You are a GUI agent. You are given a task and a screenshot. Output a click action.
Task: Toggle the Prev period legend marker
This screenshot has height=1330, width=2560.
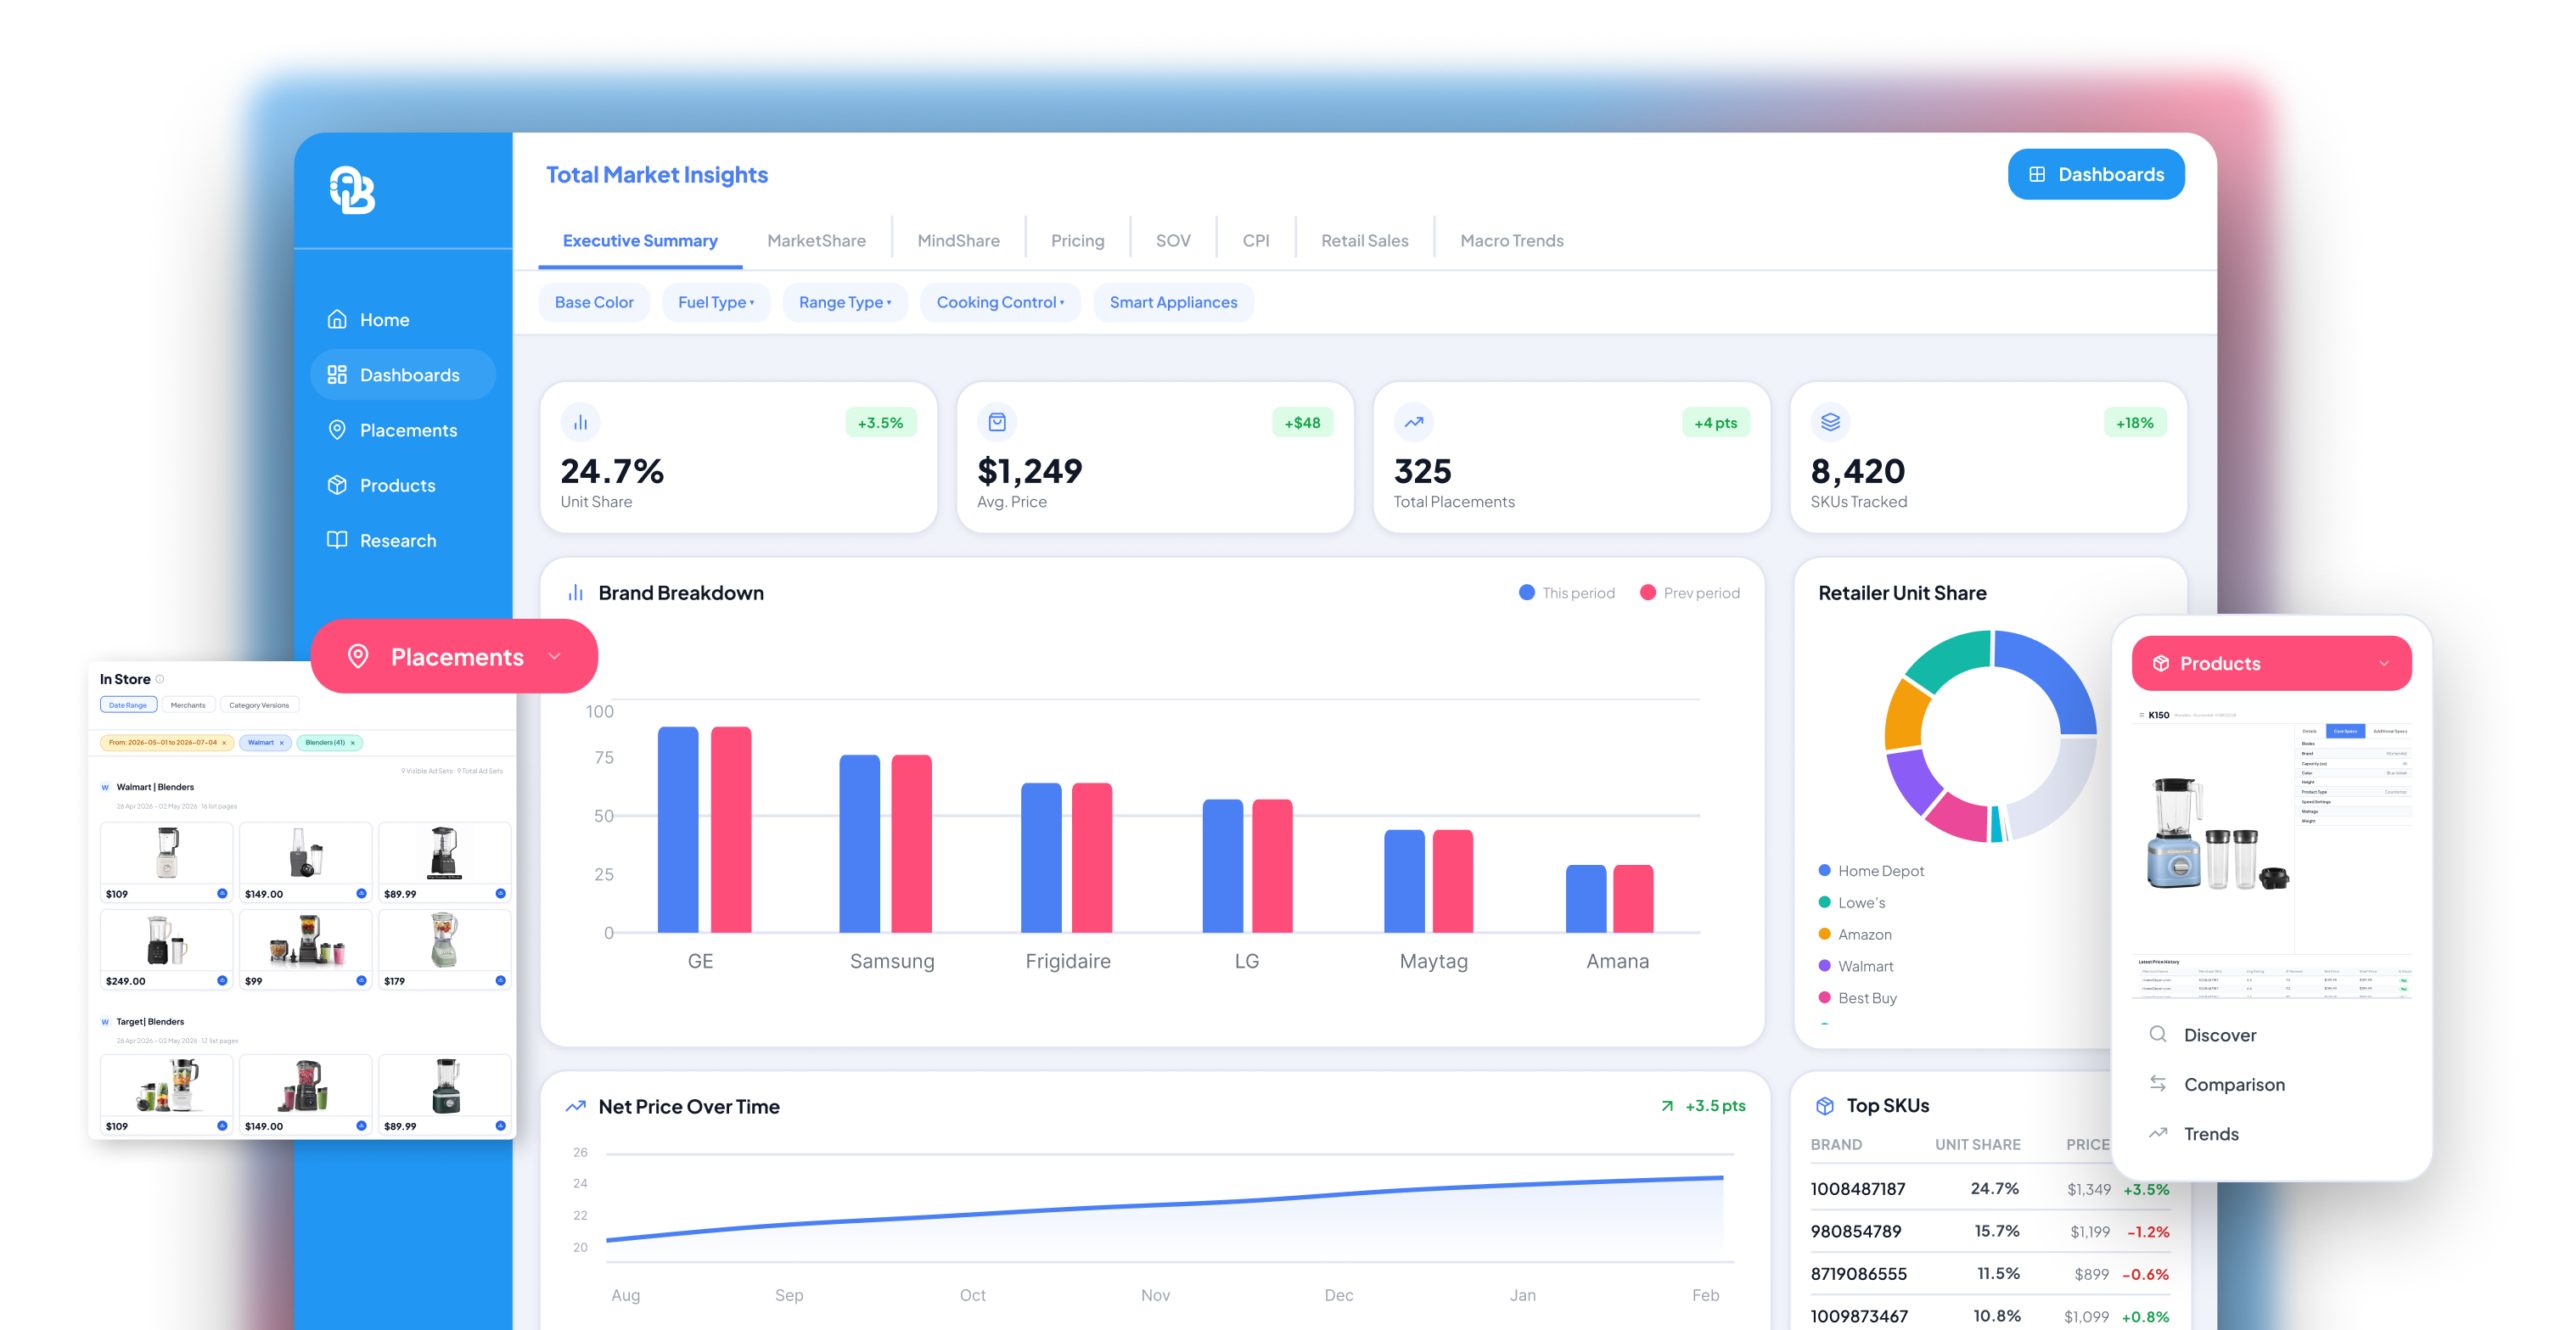[x=1647, y=592]
